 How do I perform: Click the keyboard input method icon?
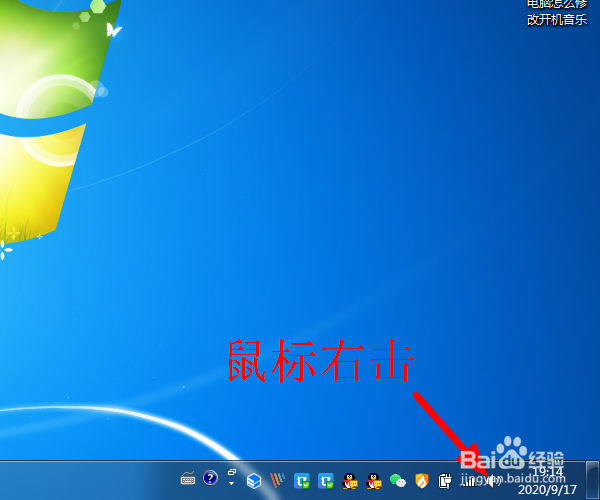[188, 478]
